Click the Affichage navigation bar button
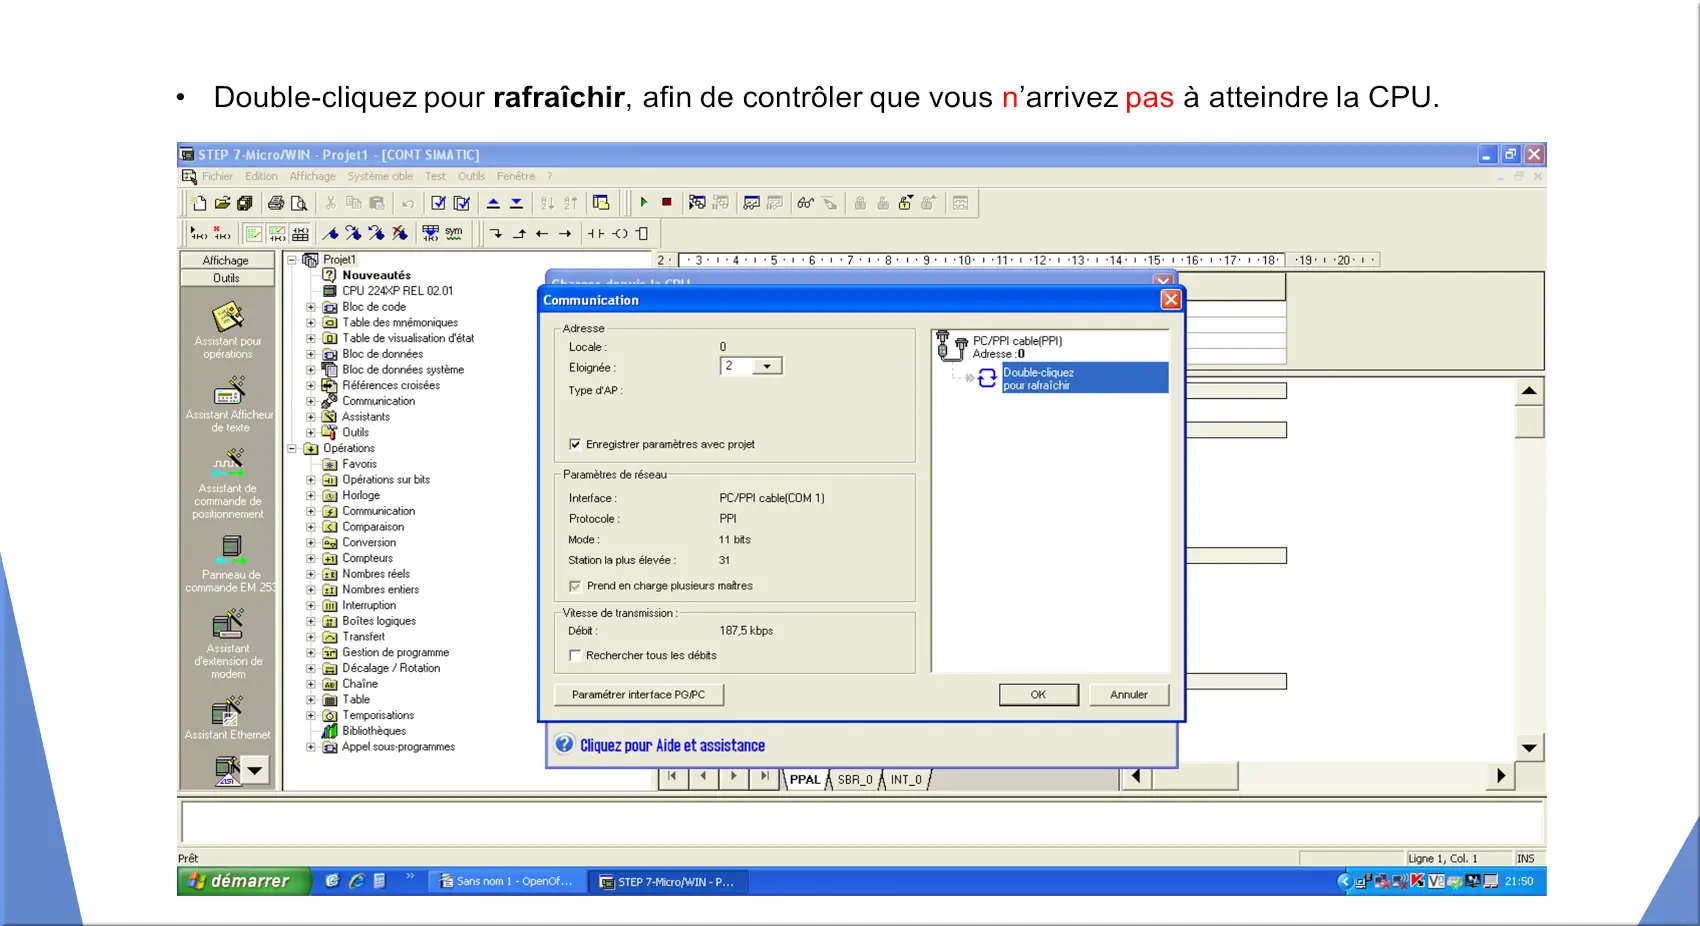This screenshot has height=926, width=1700. [227, 260]
